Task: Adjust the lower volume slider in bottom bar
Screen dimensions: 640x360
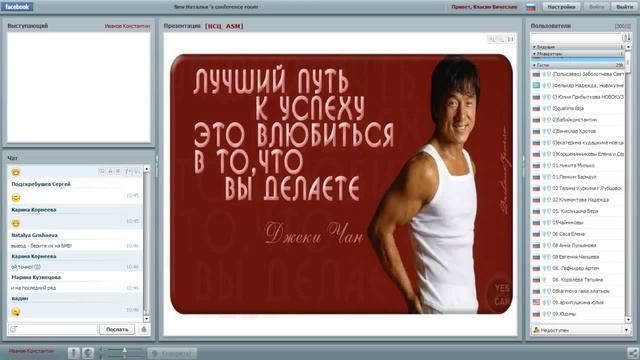Action: coord(124,356)
